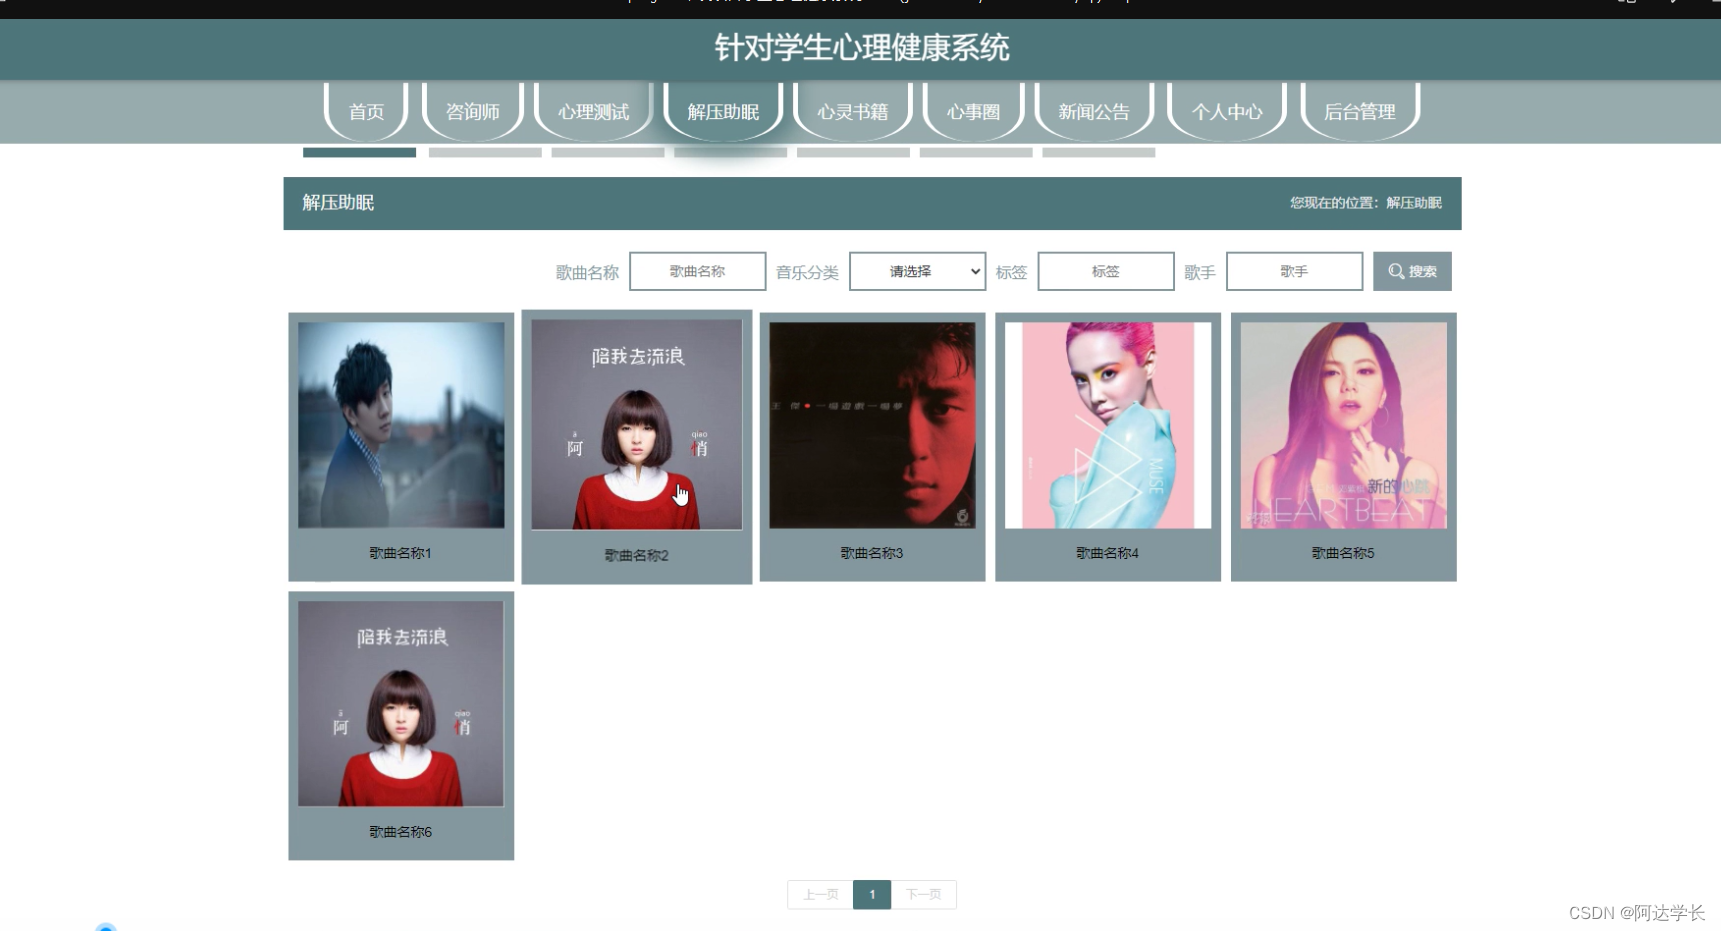
Task: Click the 上一页 pagination button
Action: tap(820, 894)
